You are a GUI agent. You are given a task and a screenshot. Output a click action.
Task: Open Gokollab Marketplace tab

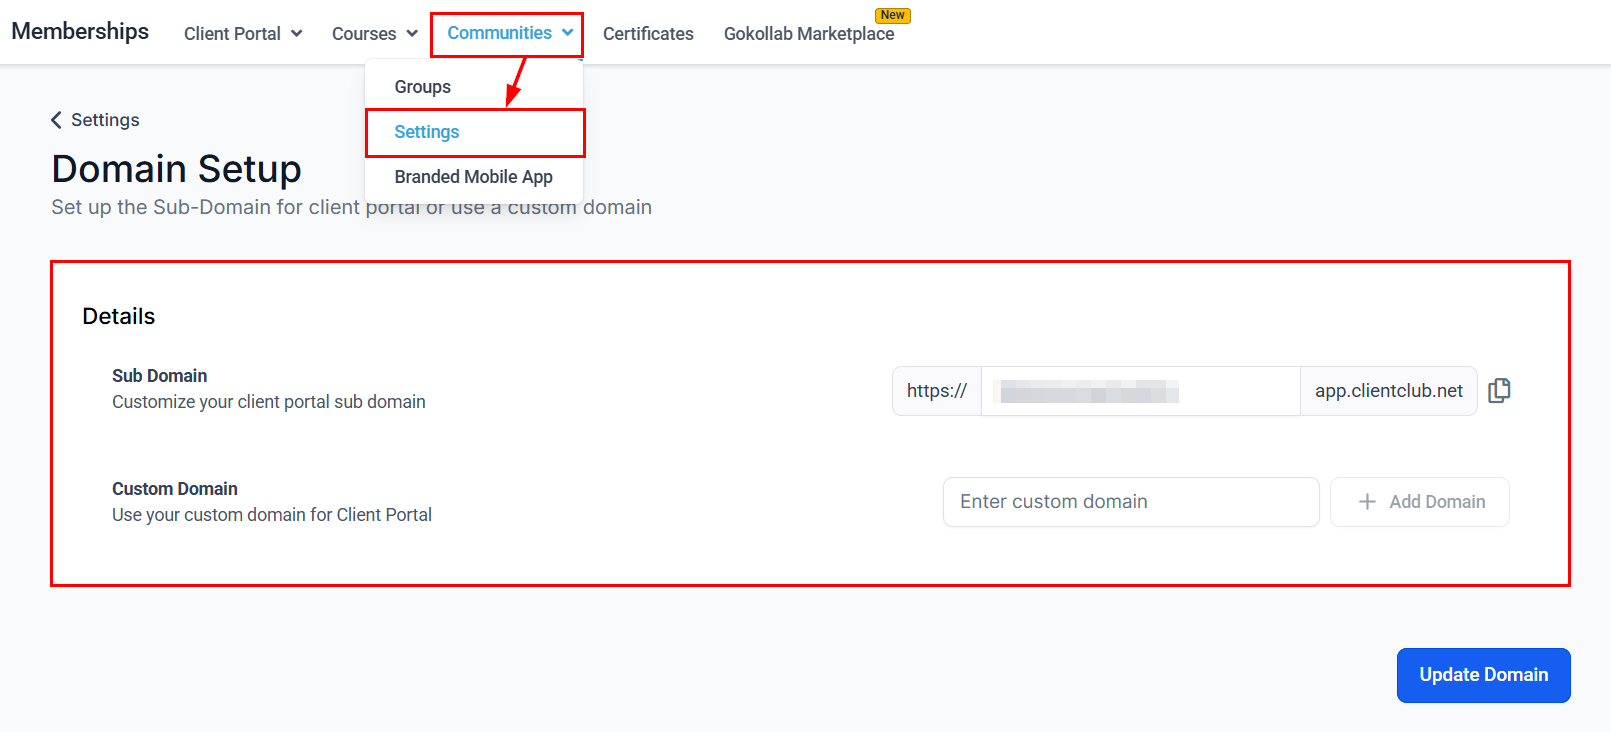[809, 34]
